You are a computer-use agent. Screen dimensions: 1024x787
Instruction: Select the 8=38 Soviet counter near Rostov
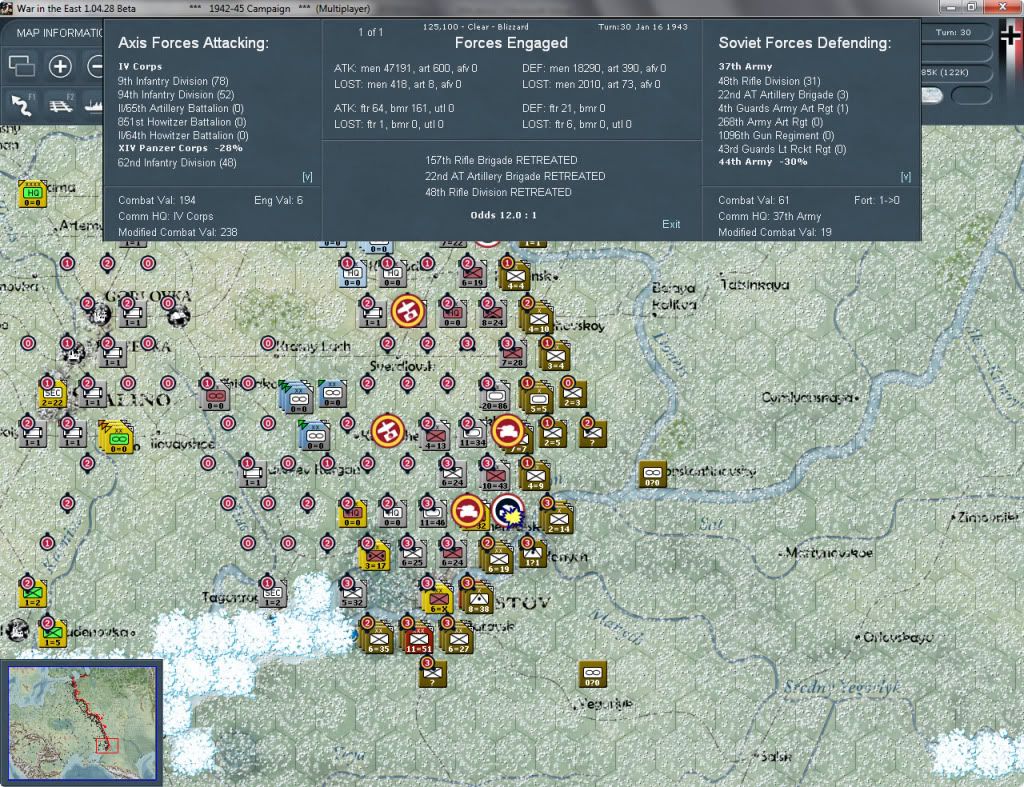[x=478, y=599]
